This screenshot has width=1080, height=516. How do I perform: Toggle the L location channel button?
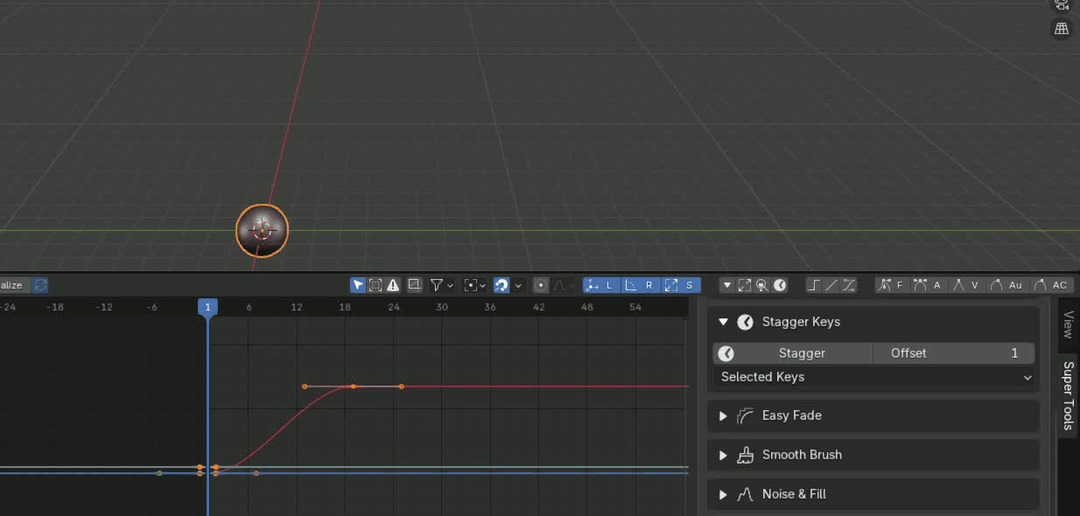(x=601, y=285)
